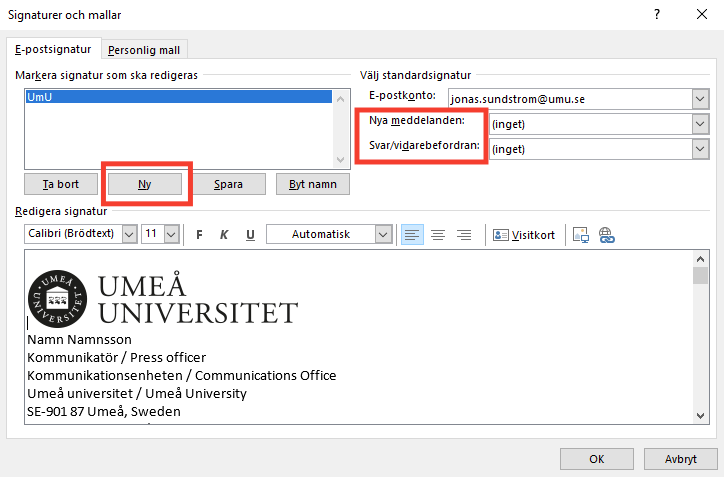This screenshot has width=724, height=477.
Task: Apply bold formatting with the F button
Action: tap(199, 235)
